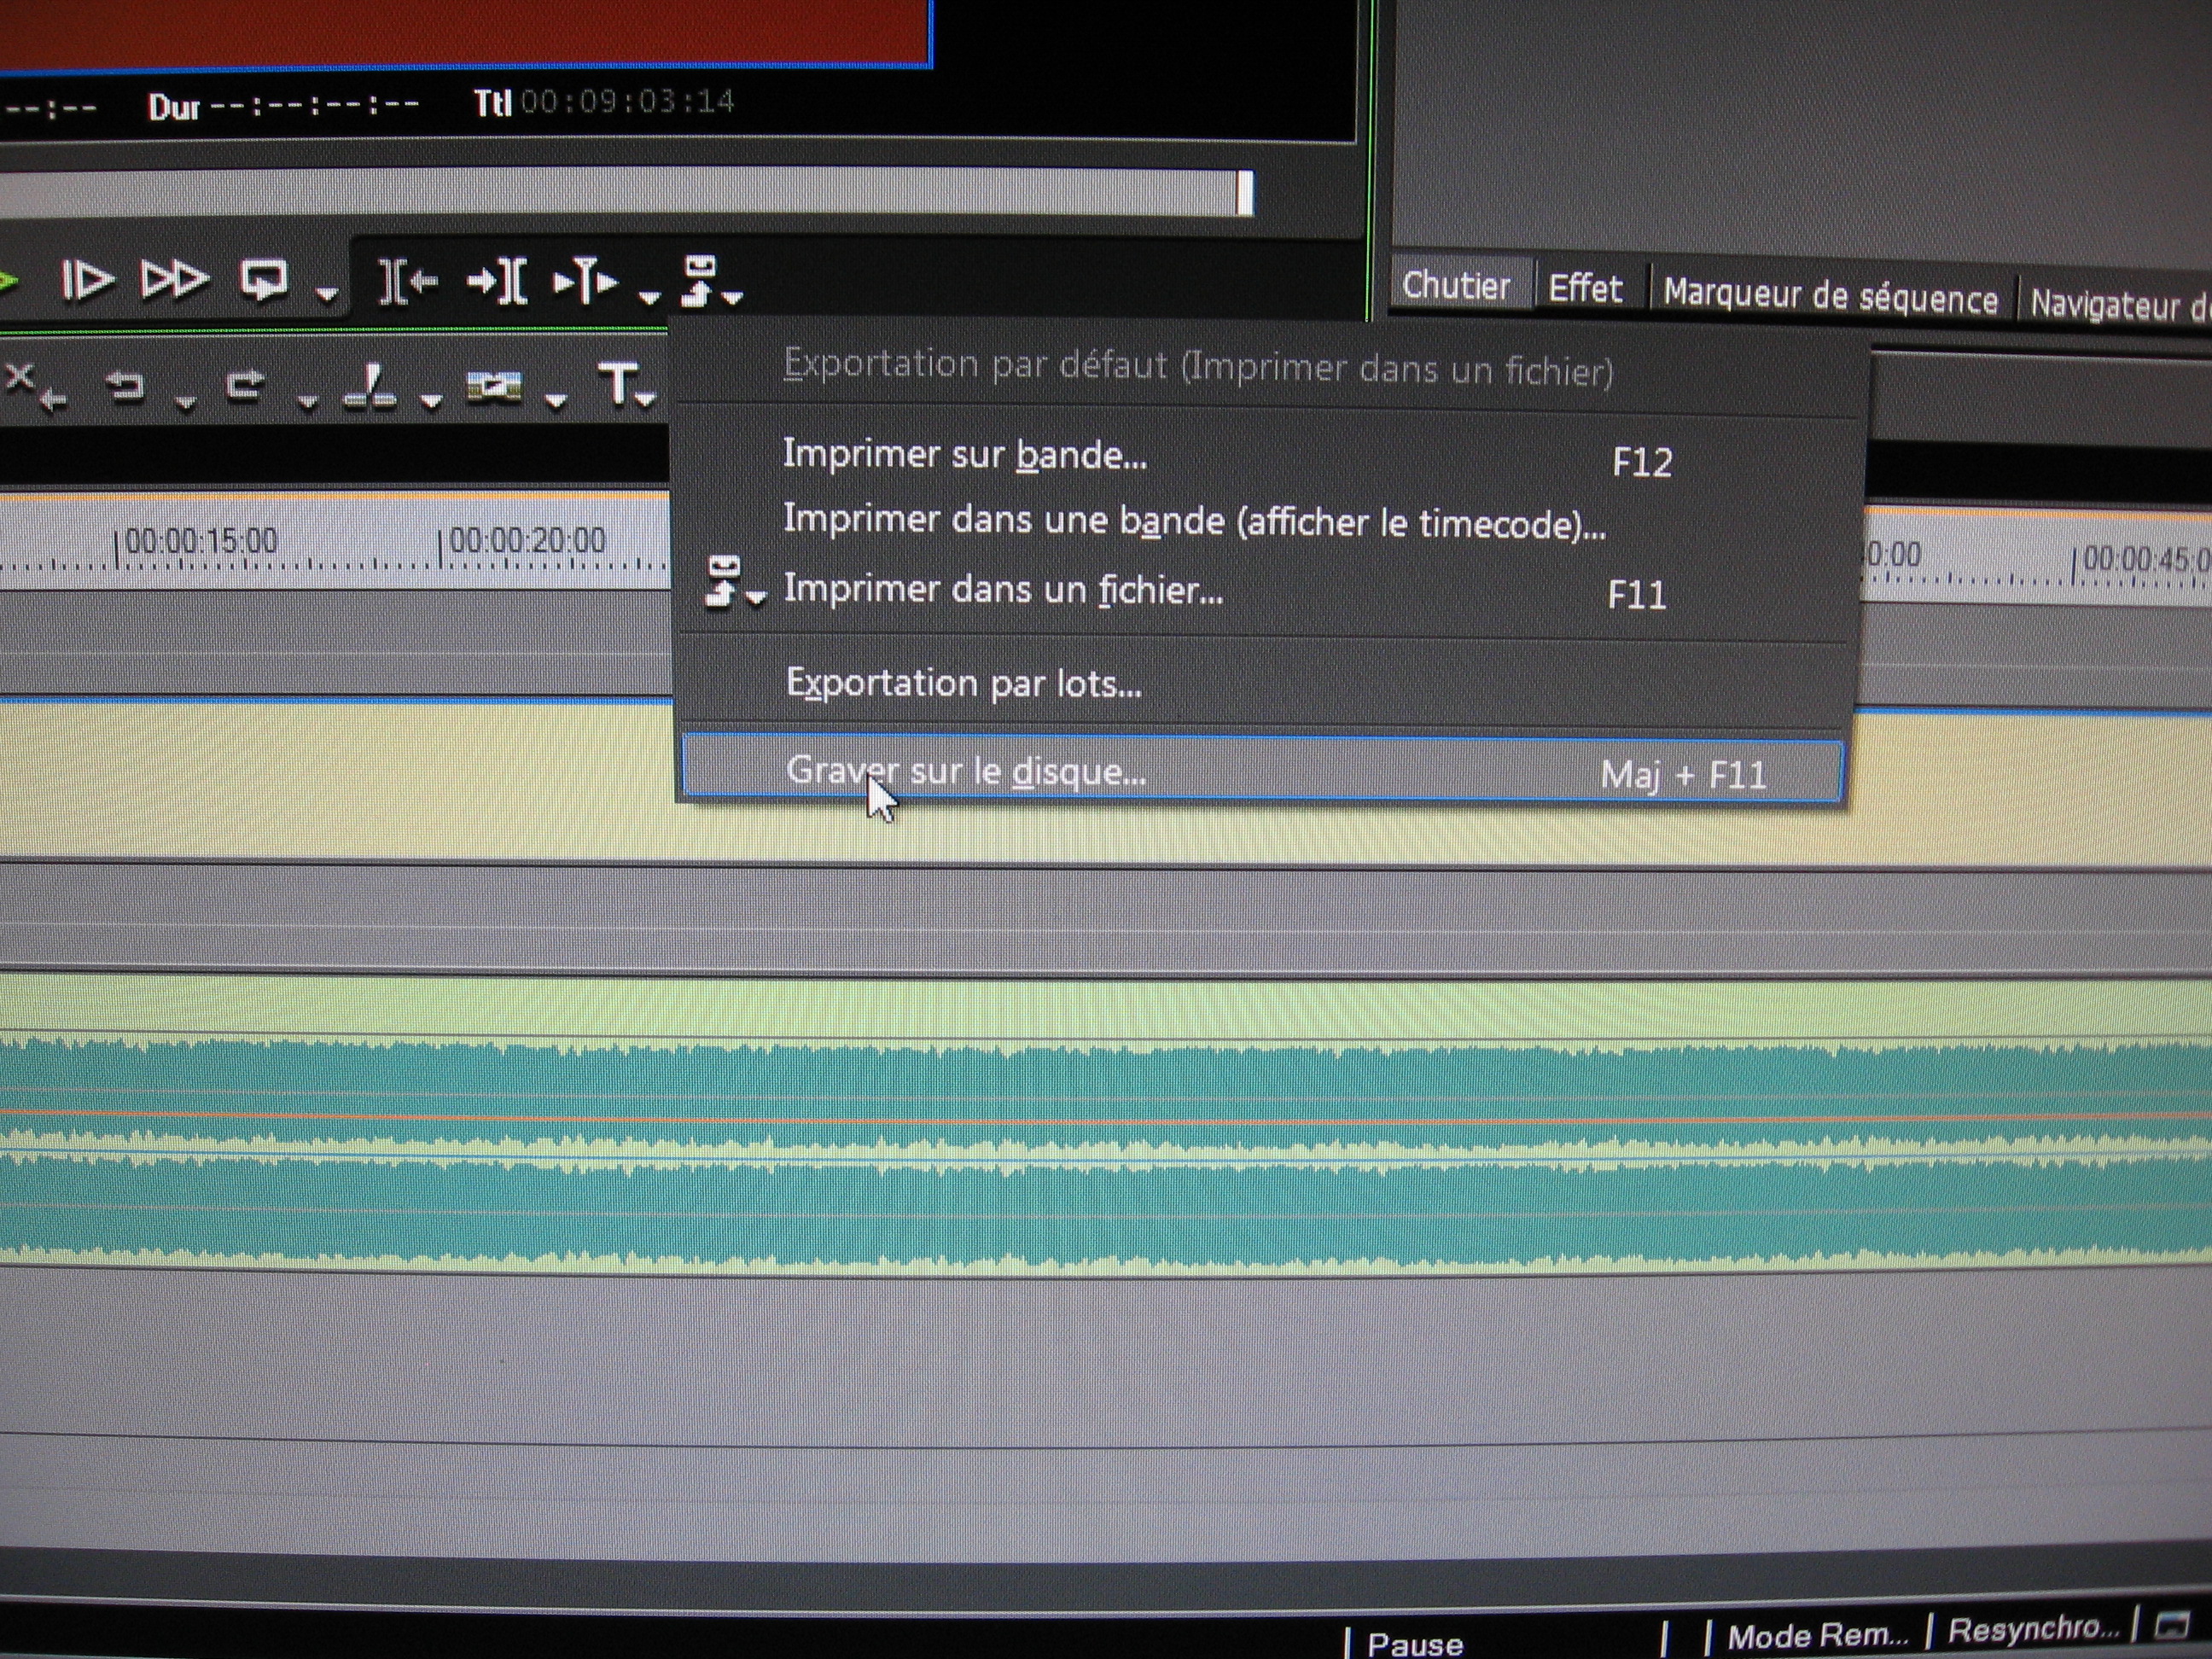This screenshot has height=1659, width=2212.
Task: Click the Ttl timecode 00:09:03:14
Action: tap(627, 101)
